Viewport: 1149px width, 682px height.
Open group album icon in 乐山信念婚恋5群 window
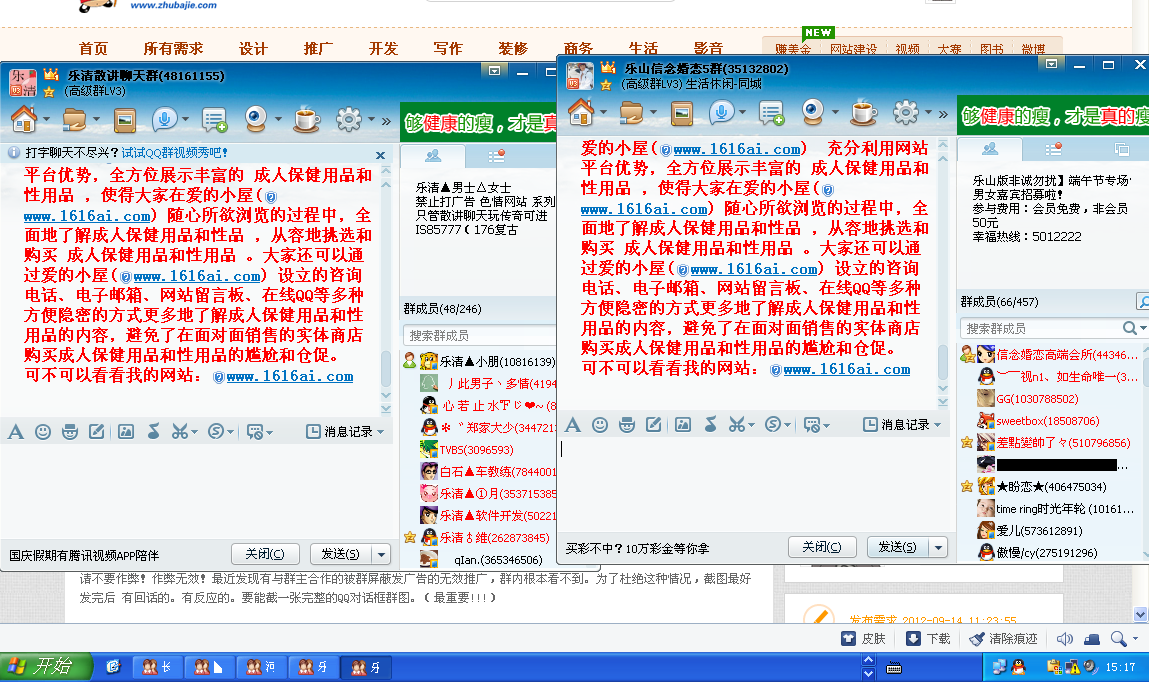point(681,113)
